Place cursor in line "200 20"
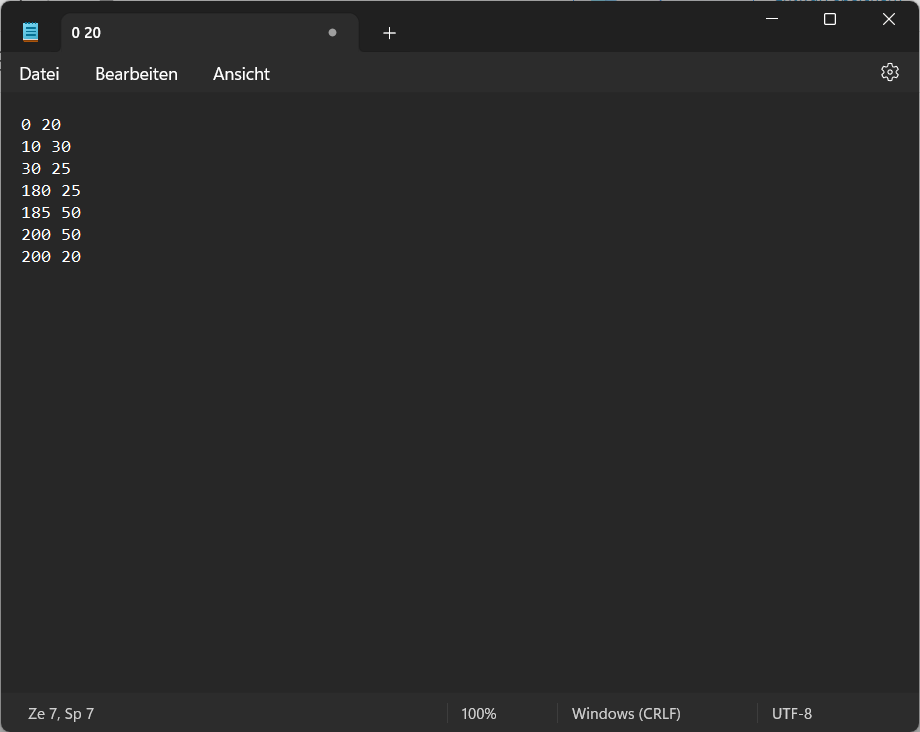920x732 pixels. click(51, 257)
